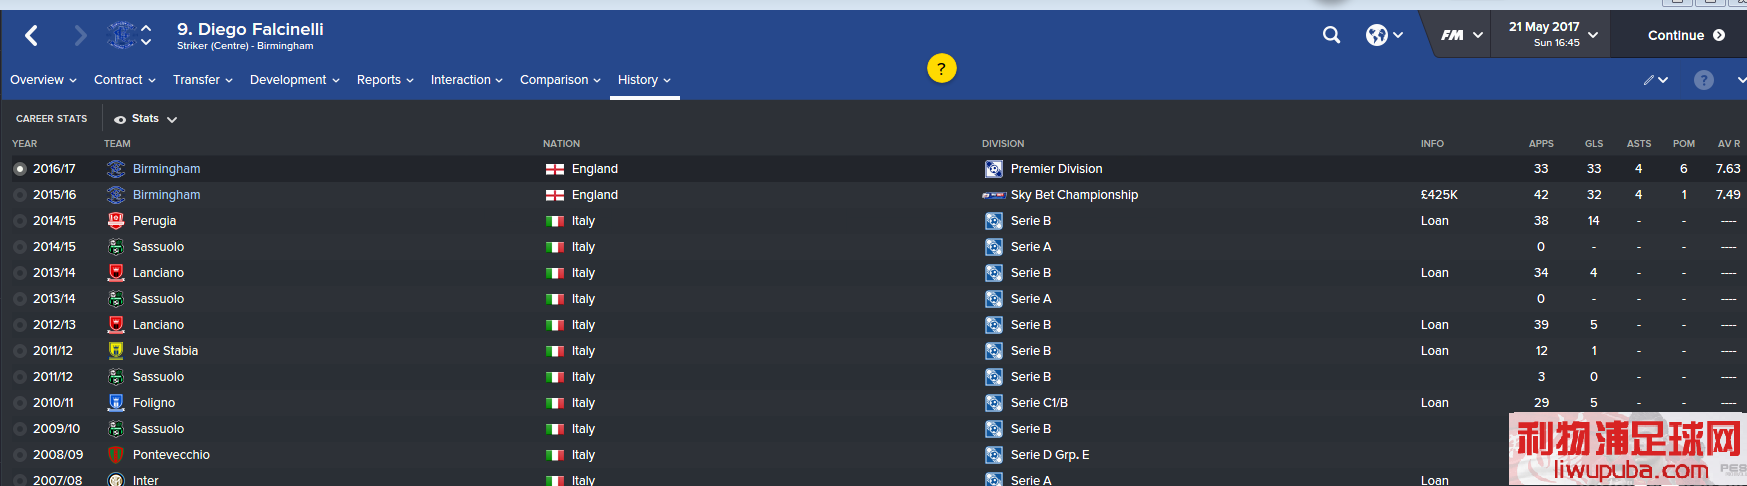Click the Perugia club badge icon
Viewport: 1747px width, 486px height.
[x=116, y=221]
